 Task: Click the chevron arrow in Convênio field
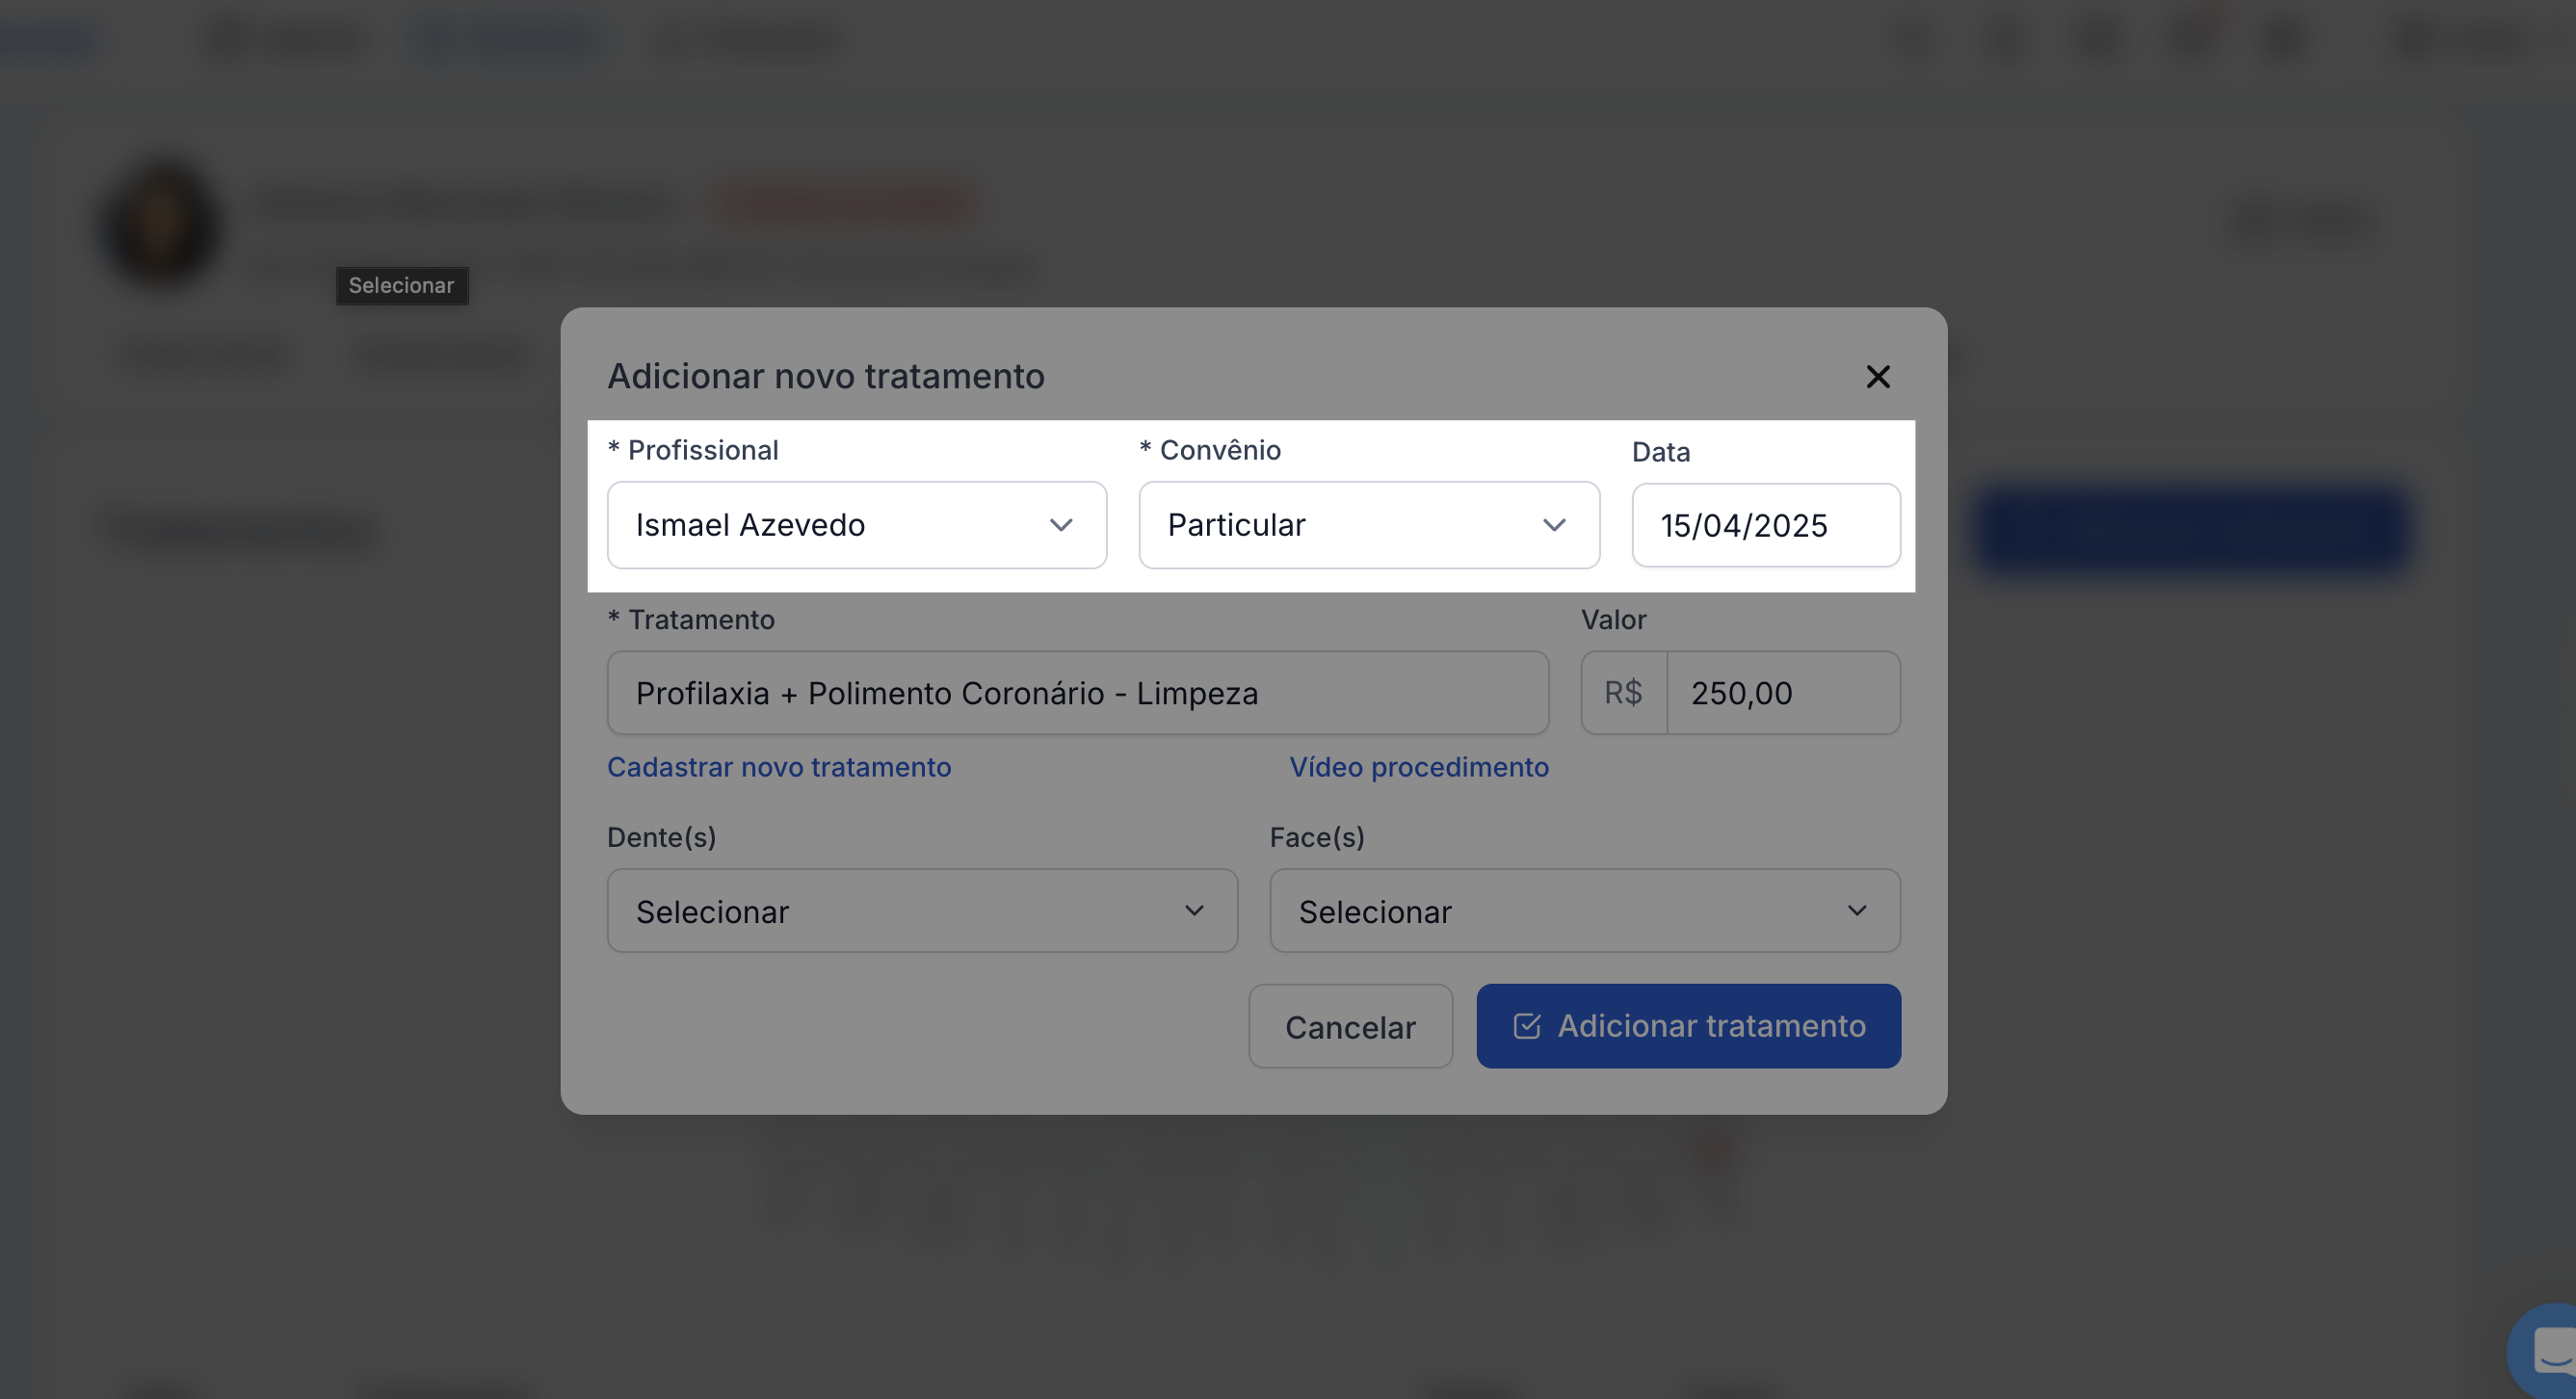coord(1553,525)
